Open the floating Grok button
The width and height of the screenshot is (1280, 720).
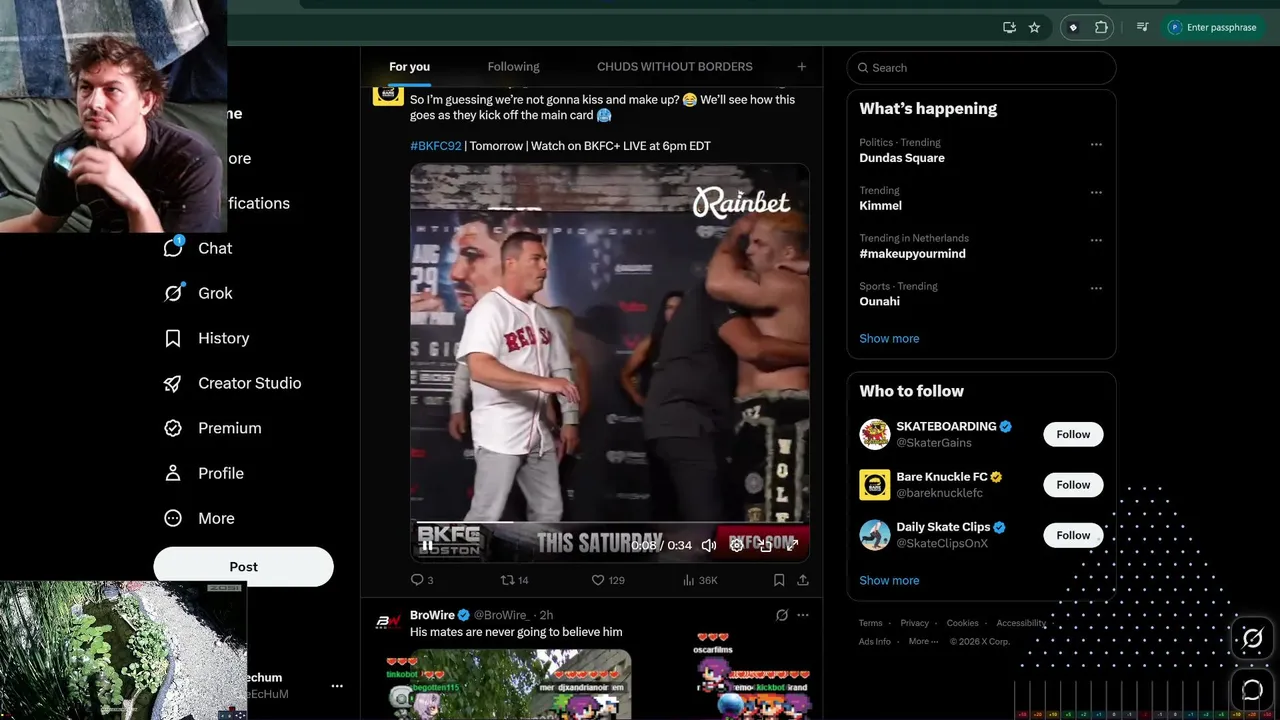[1252, 638]
